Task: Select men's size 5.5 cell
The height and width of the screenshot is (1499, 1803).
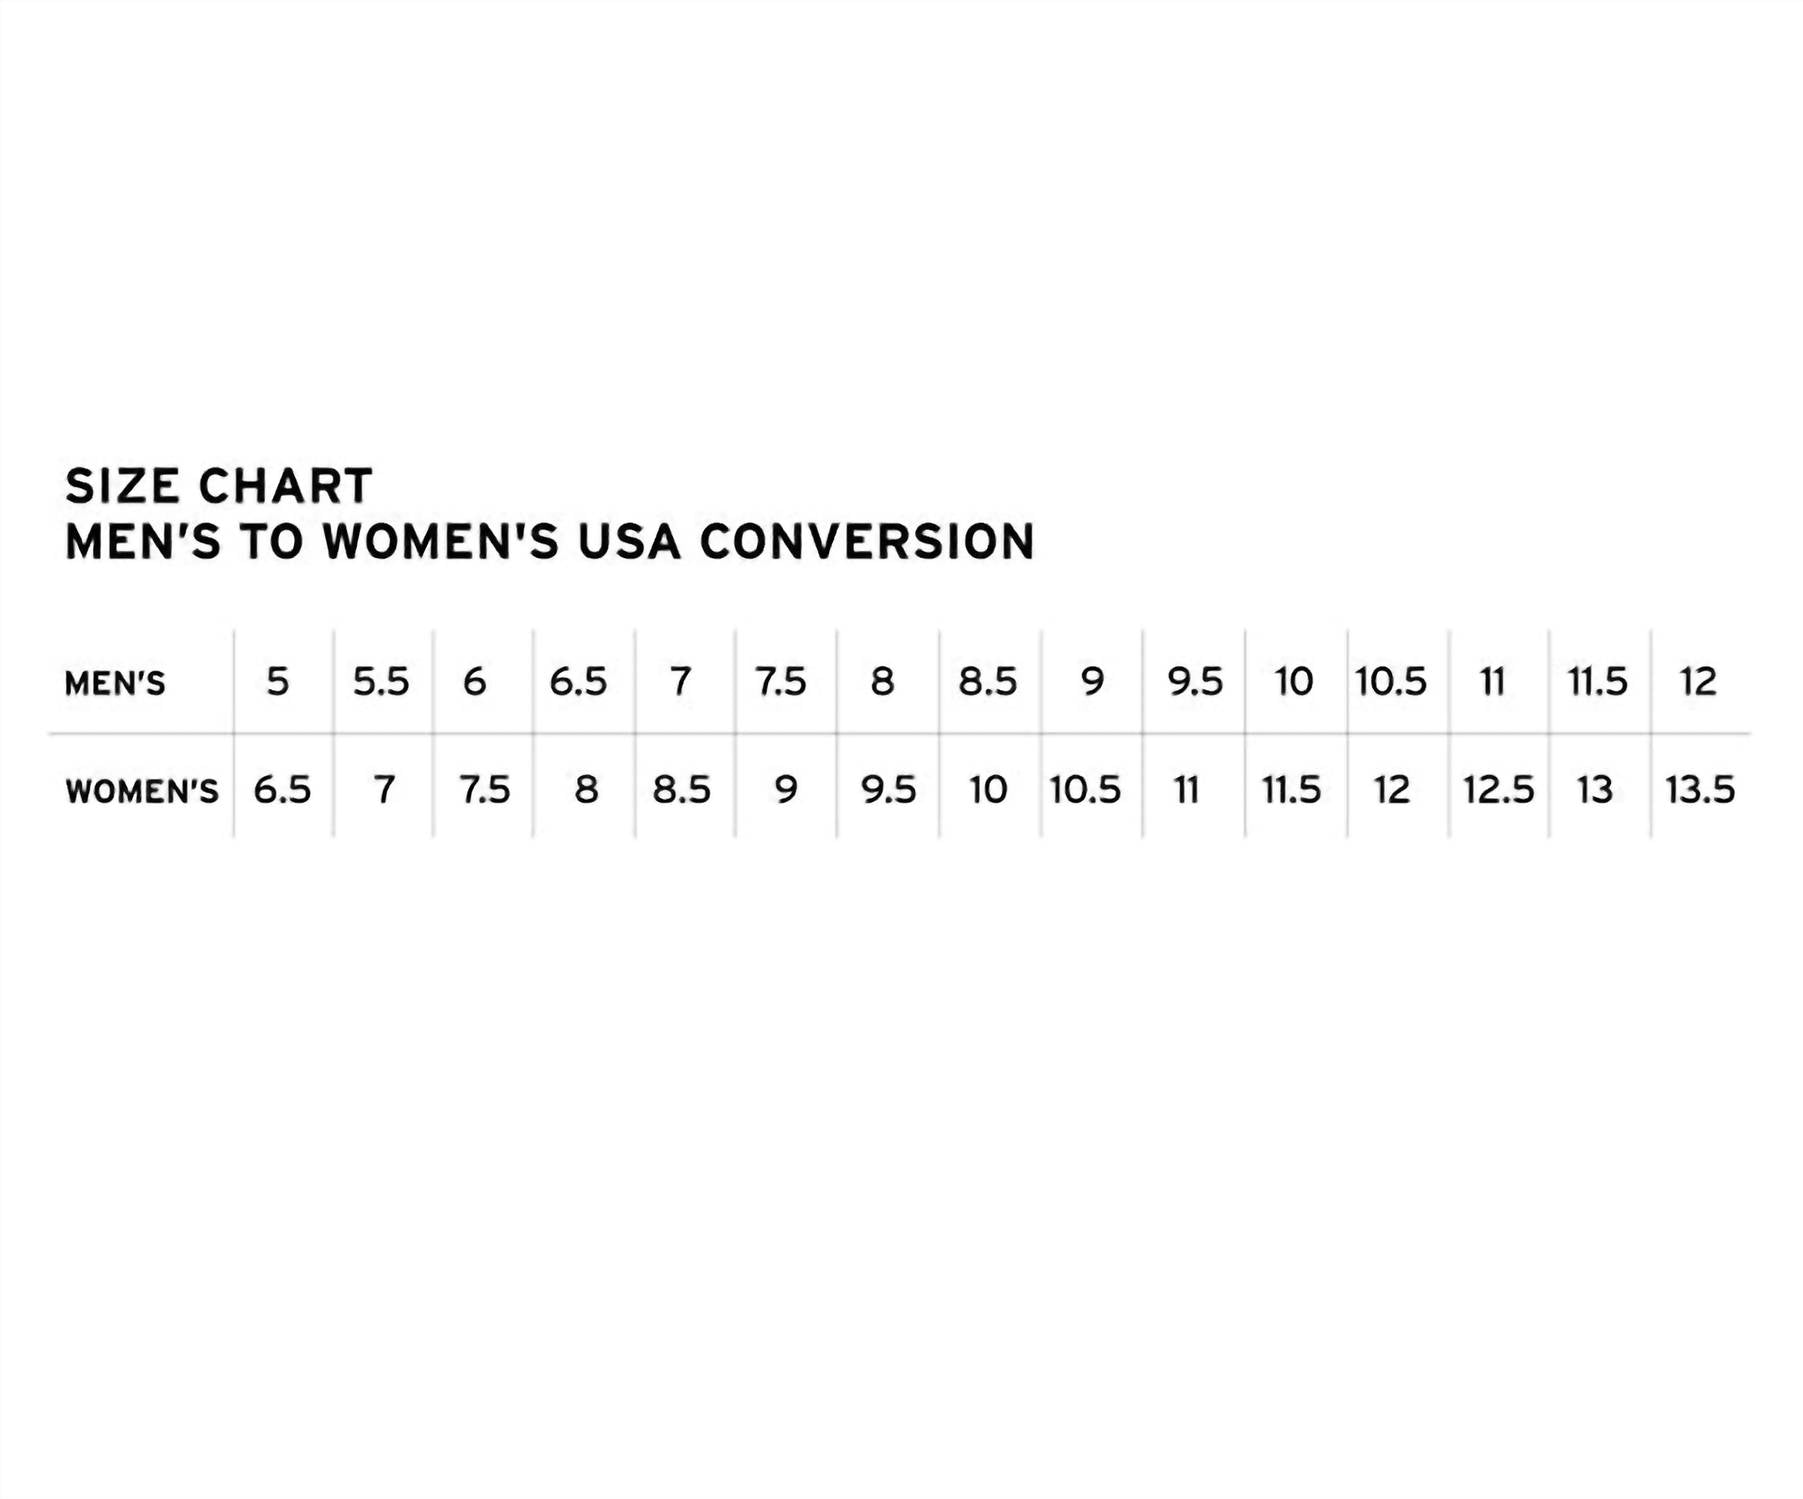Action: pos(381,682)
